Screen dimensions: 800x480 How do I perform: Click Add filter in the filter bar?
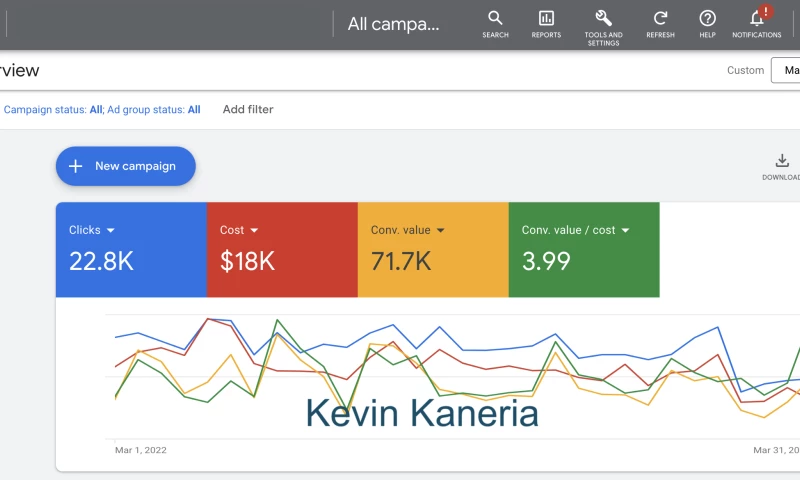click(248, 110)
